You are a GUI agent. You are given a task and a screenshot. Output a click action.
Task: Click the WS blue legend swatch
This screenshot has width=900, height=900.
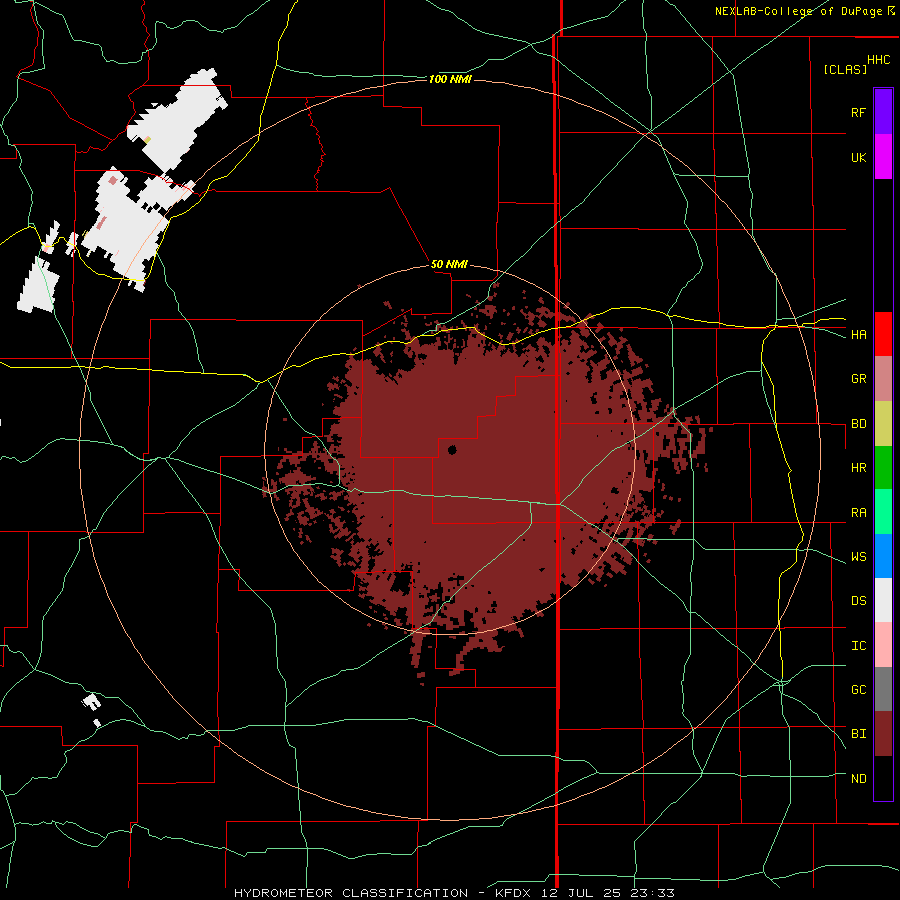click(883, 556)
